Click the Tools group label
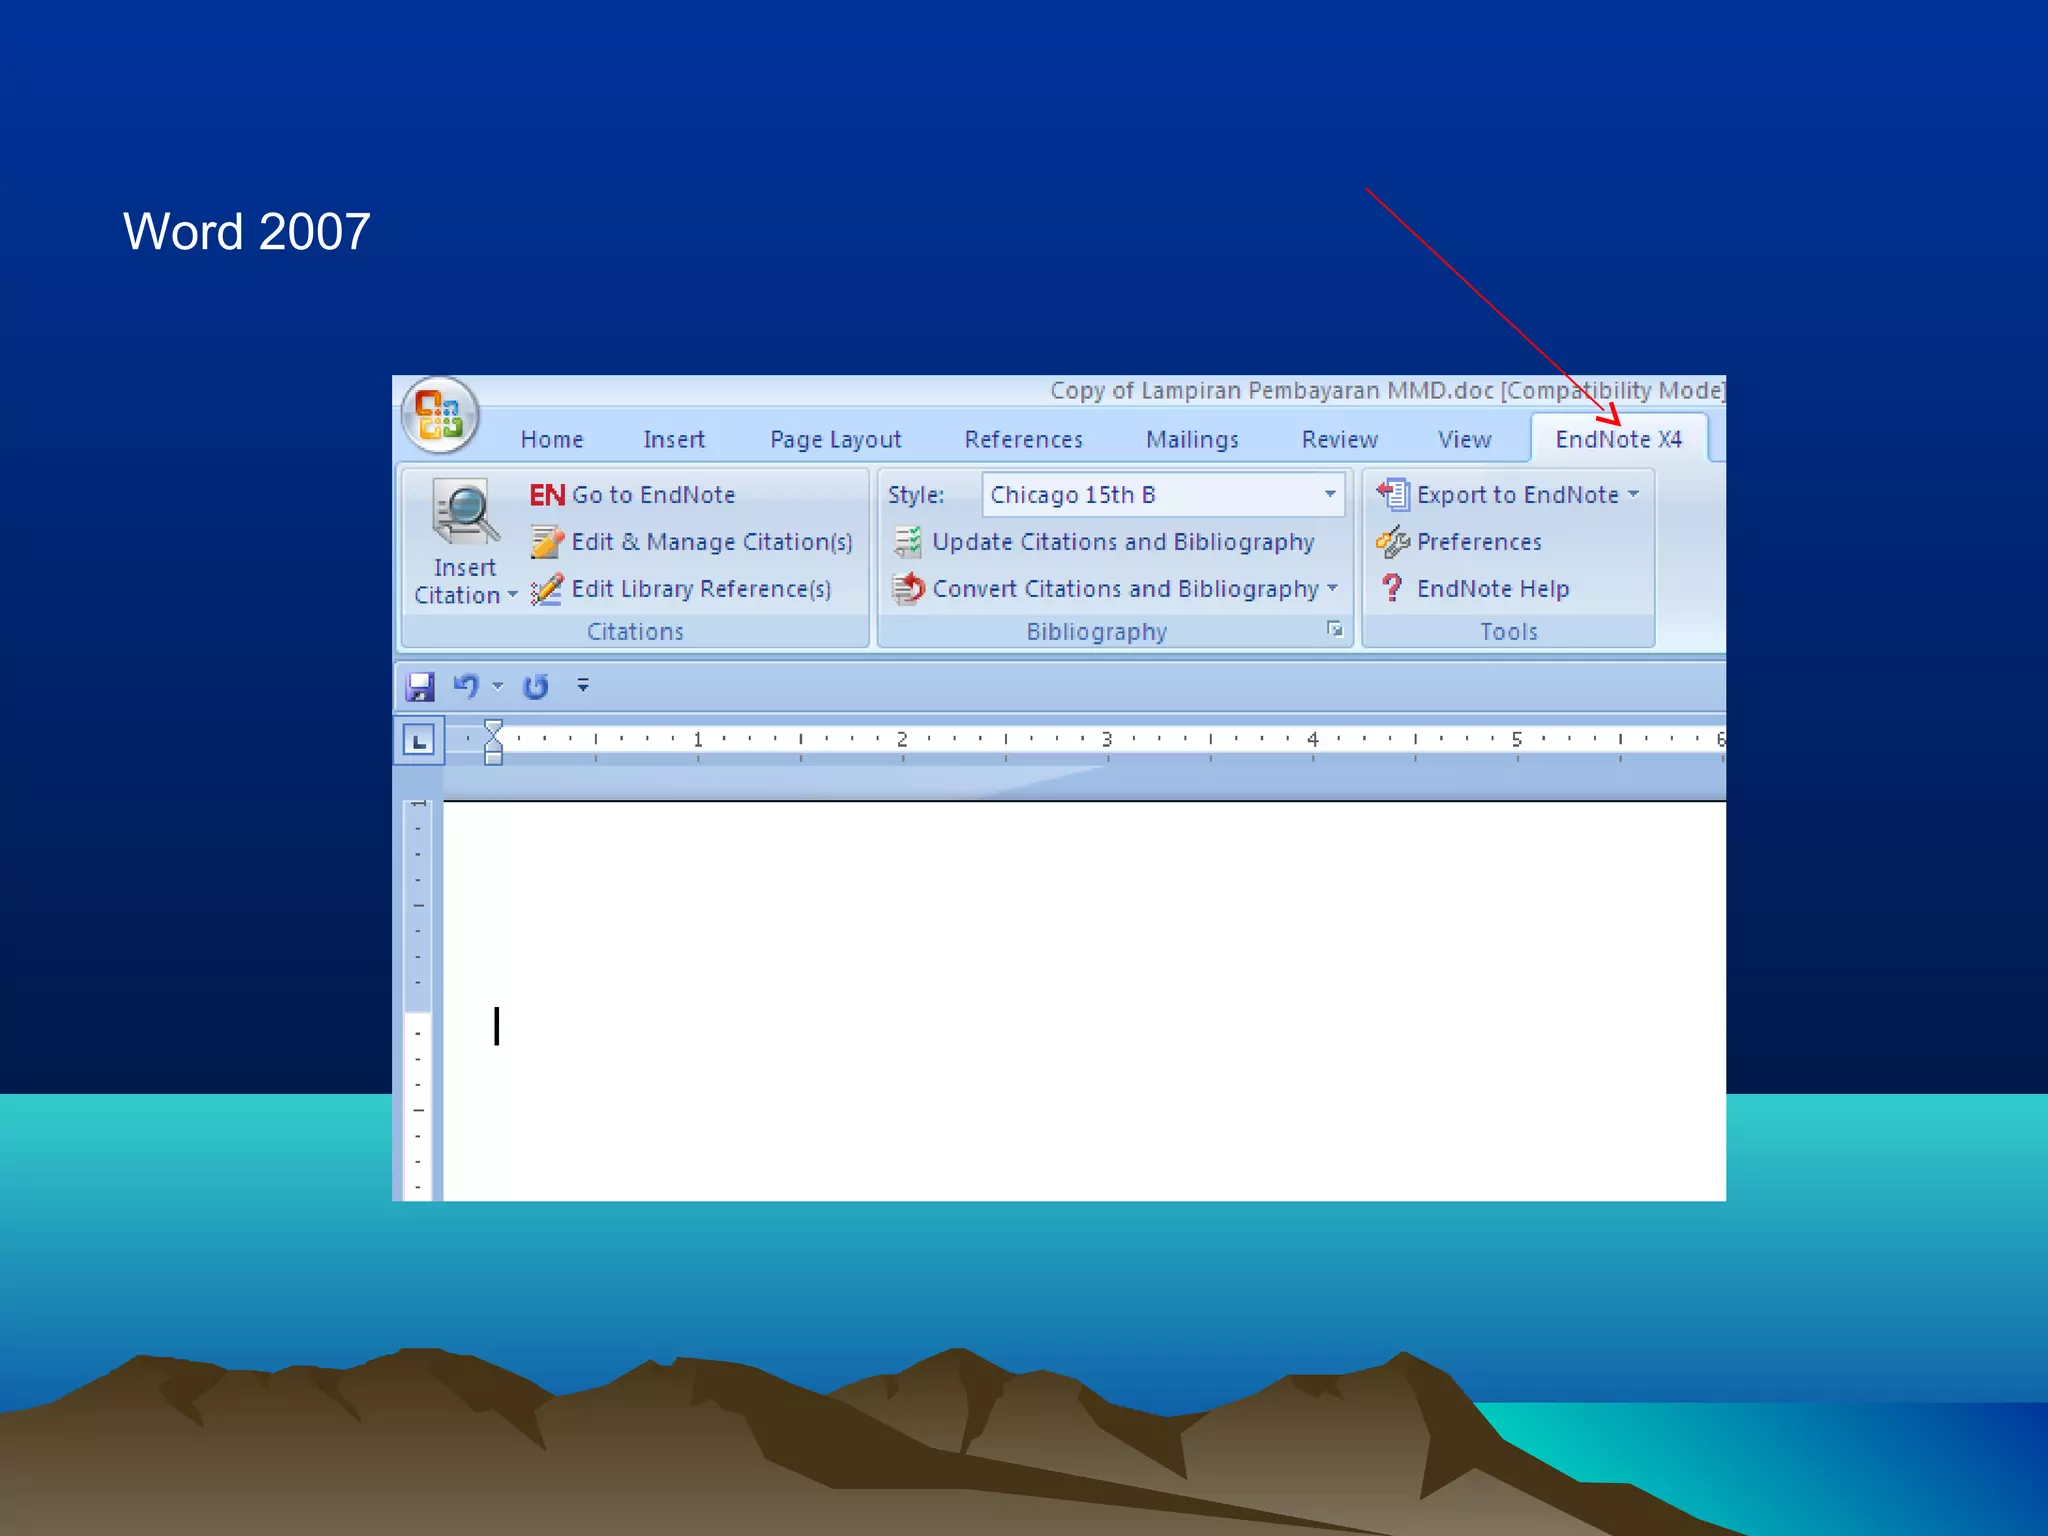Image resolution: width=2048 pixels, height=1536 pixels. click(x=1509, y=632)
